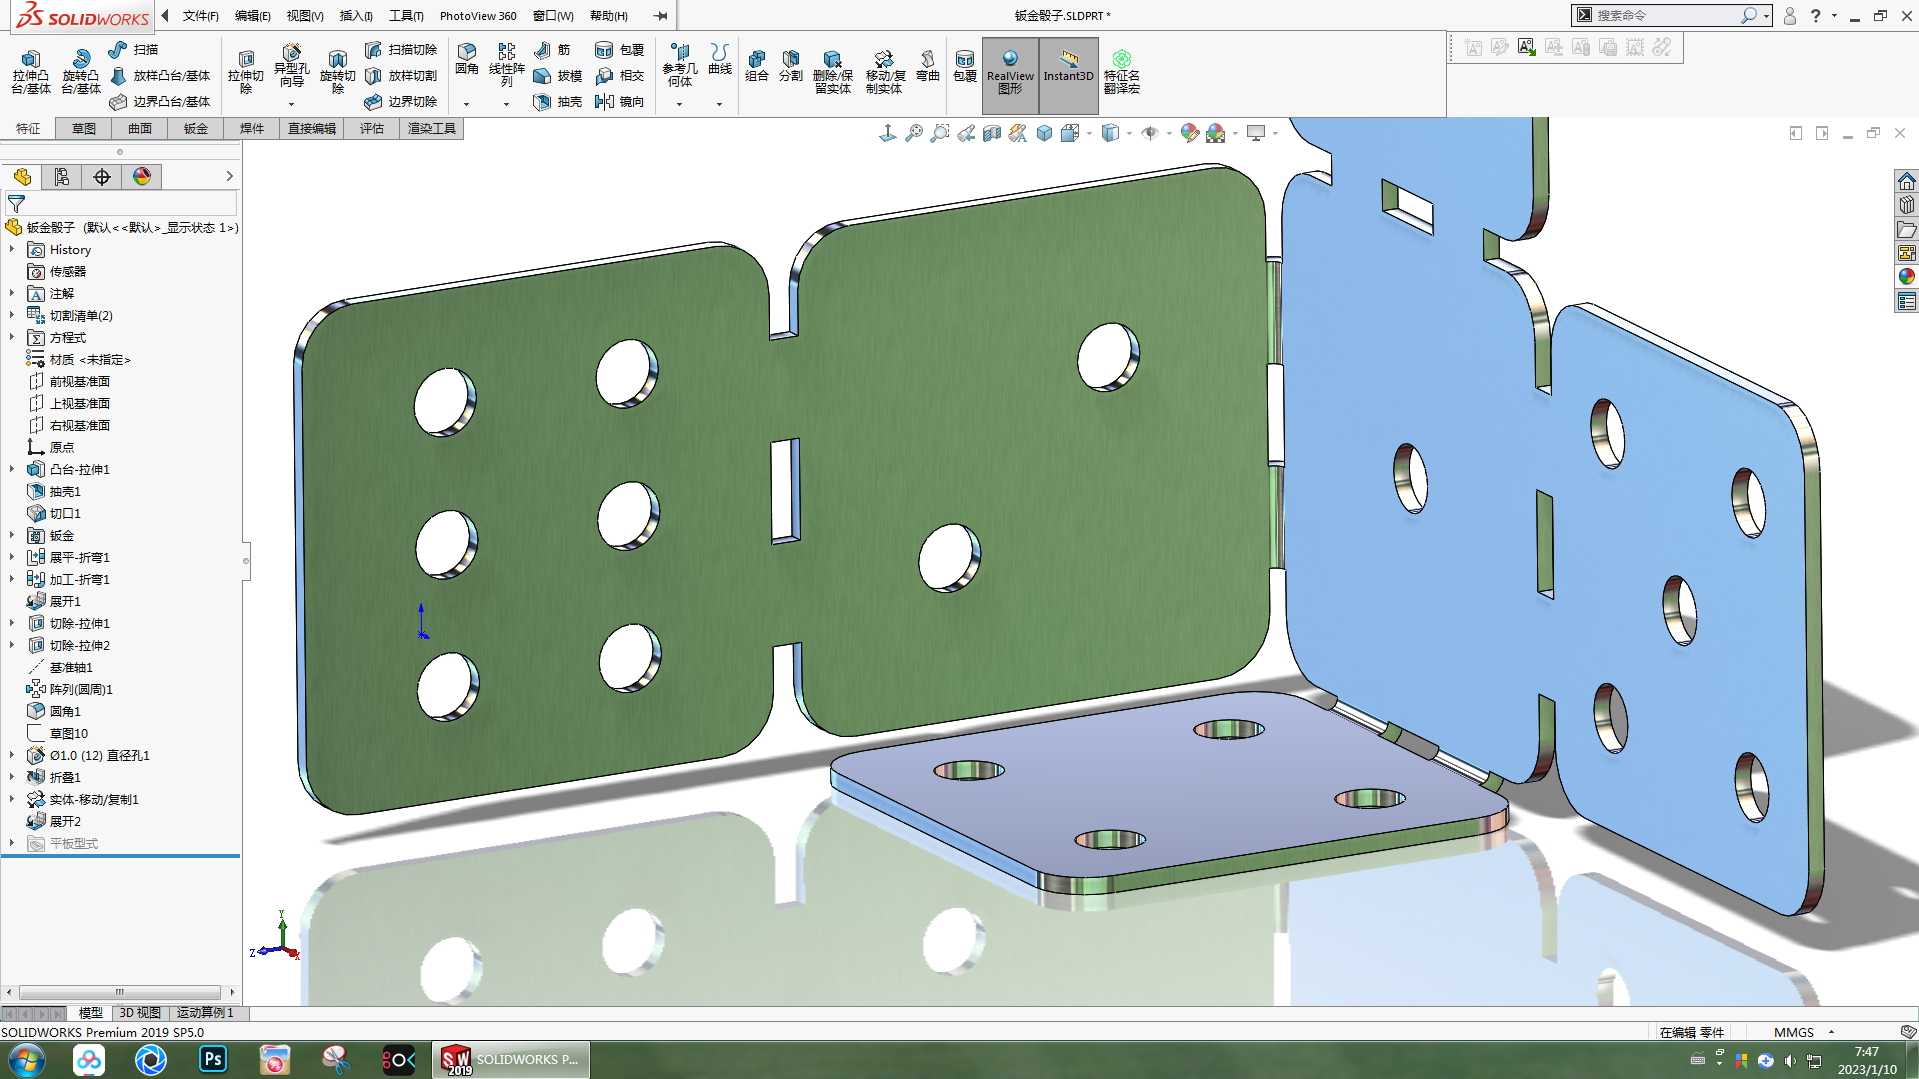1919x1079 pixels.
Task: Click the feature tree horizontal scrollbar
Action: tap(119, 992)
